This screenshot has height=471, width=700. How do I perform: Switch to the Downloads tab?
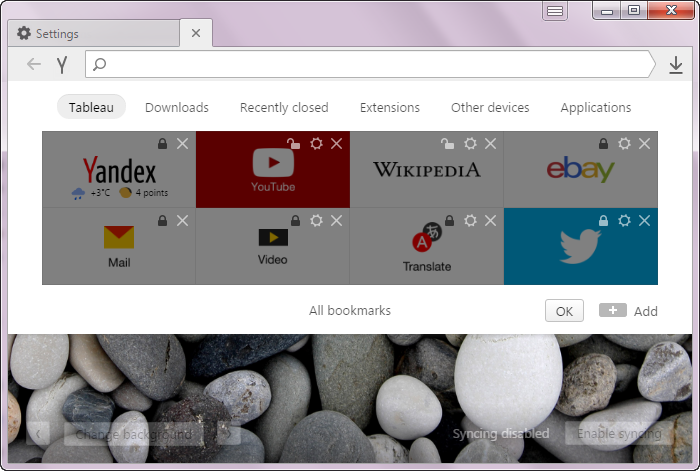click(x=177, y=108)
